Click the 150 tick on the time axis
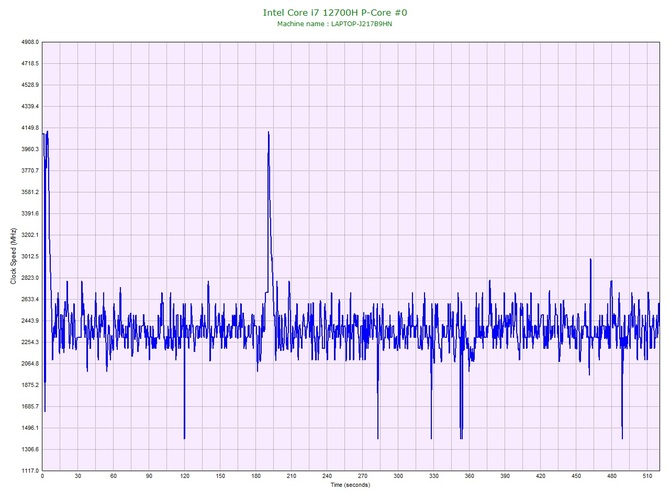This screenshot has height=502, width=670. 220,476
